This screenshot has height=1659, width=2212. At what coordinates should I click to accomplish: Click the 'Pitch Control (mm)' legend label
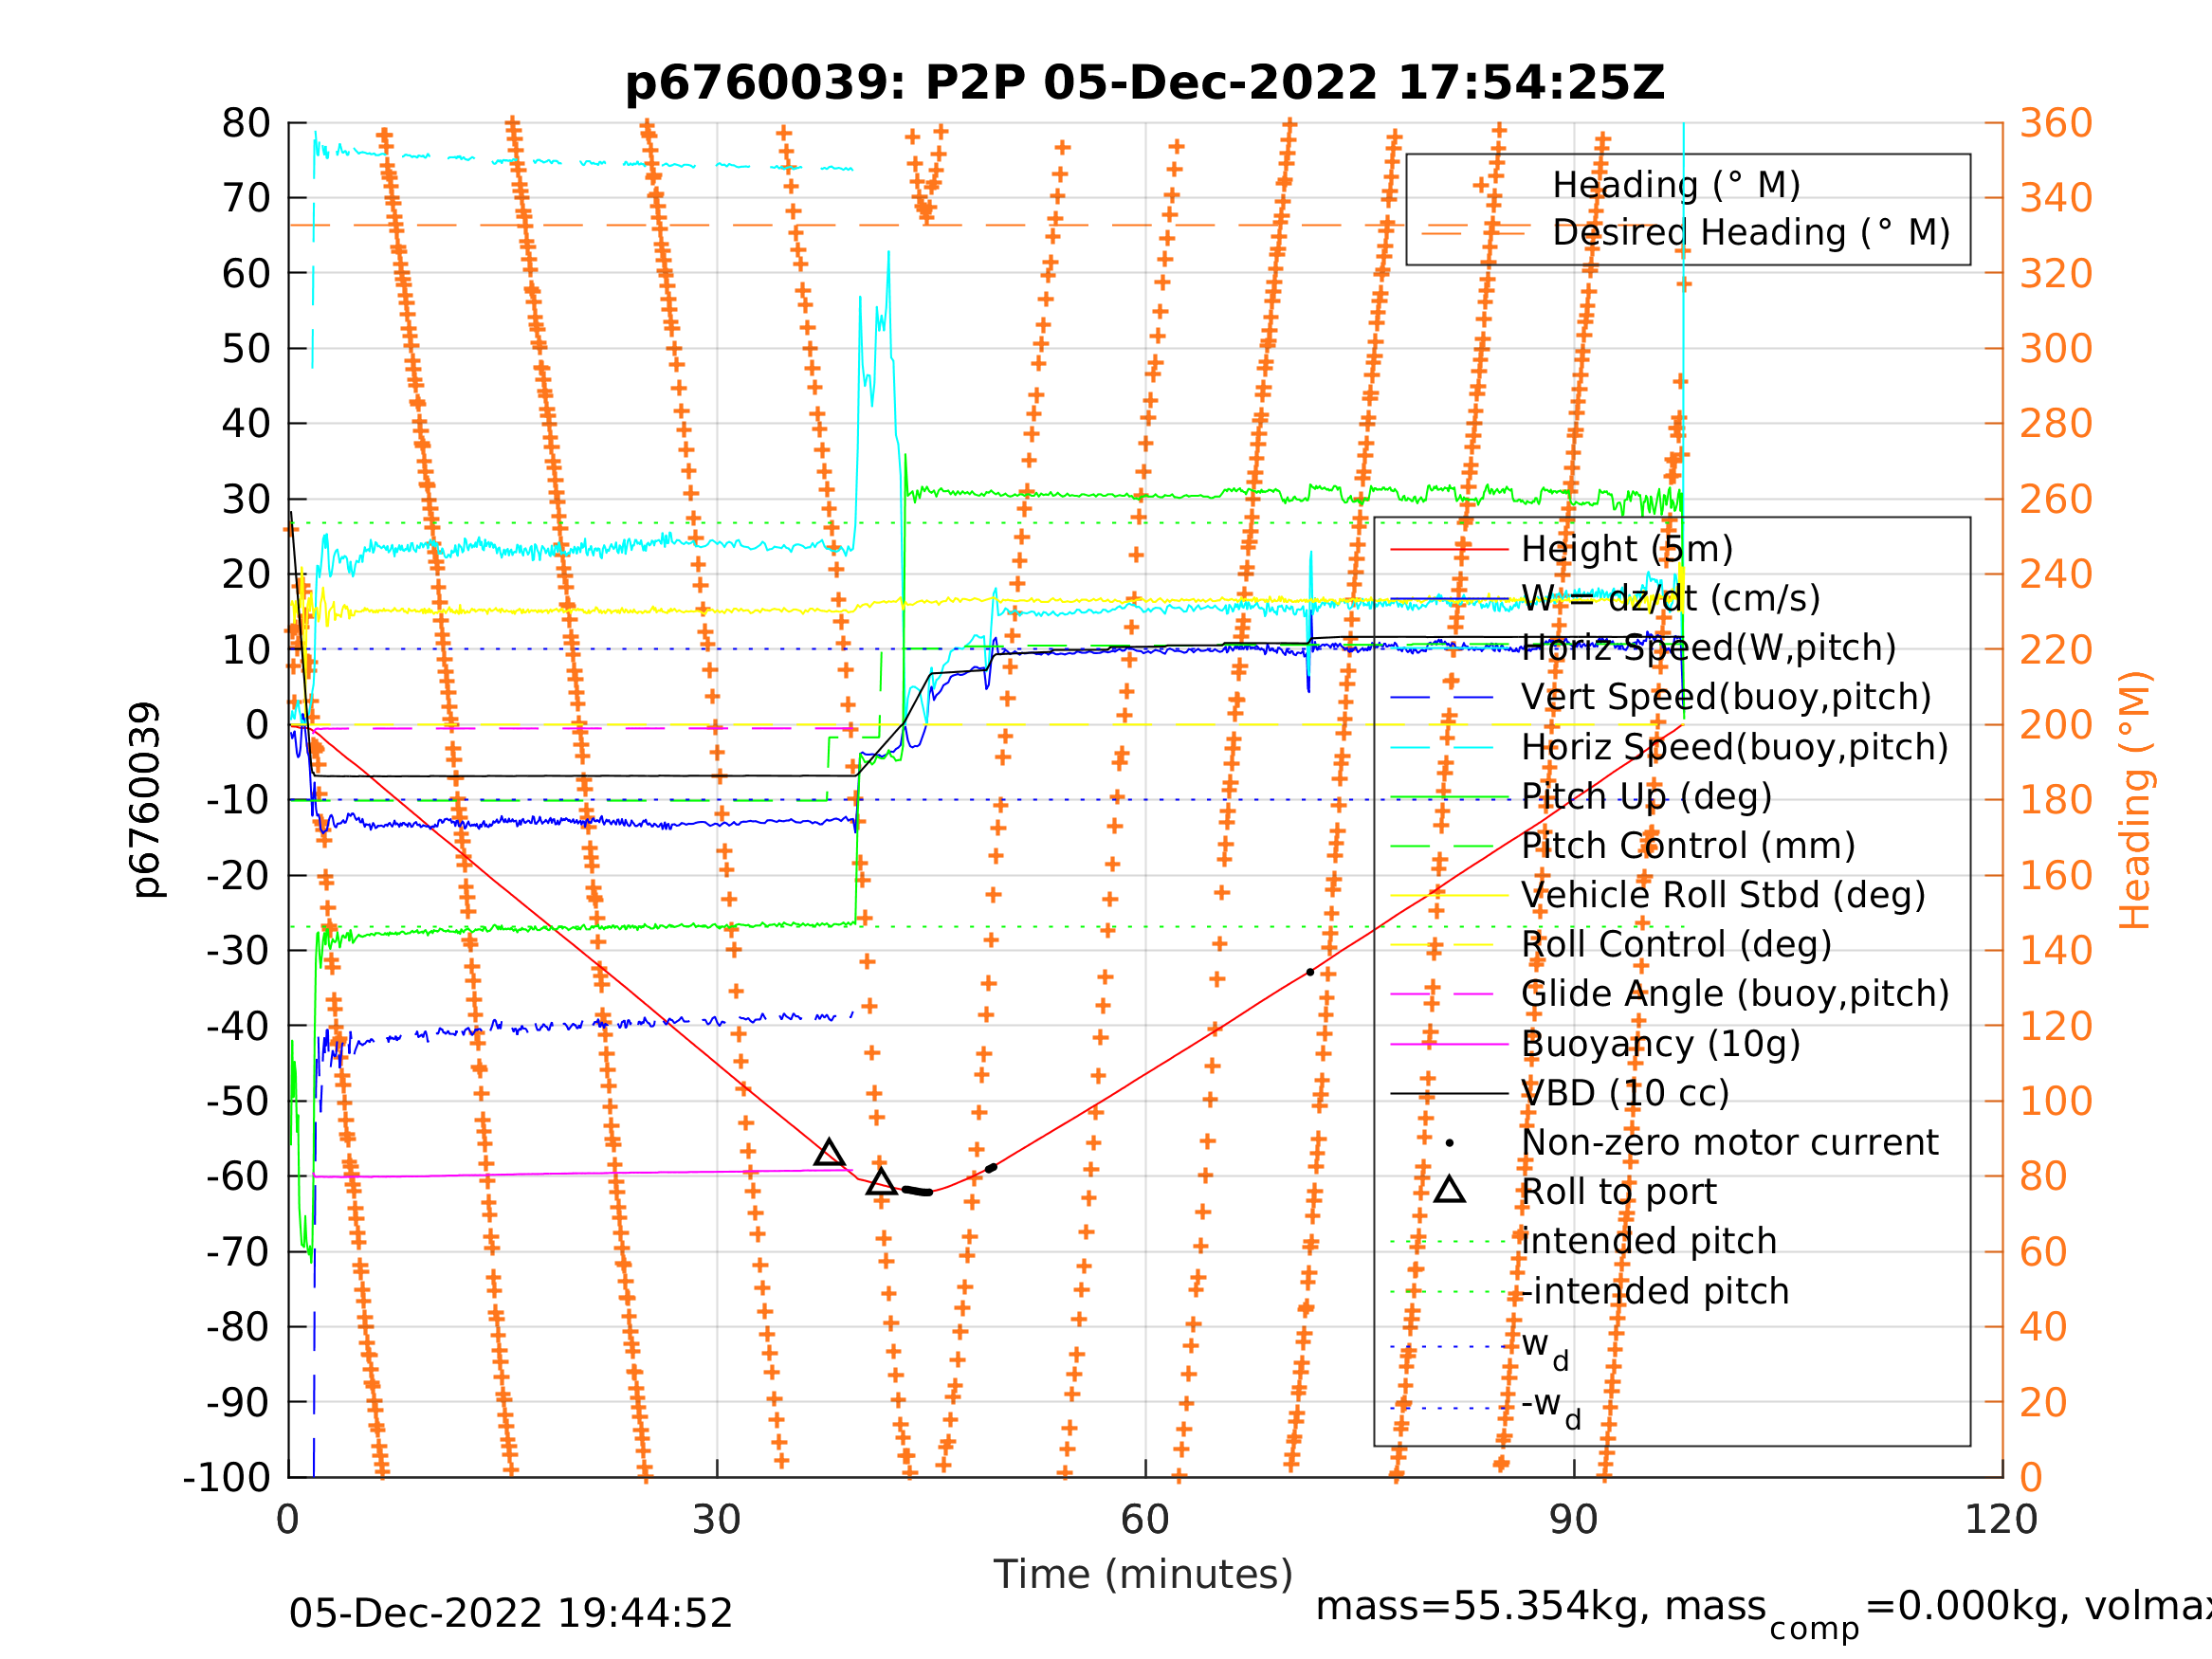[1688, 846]
